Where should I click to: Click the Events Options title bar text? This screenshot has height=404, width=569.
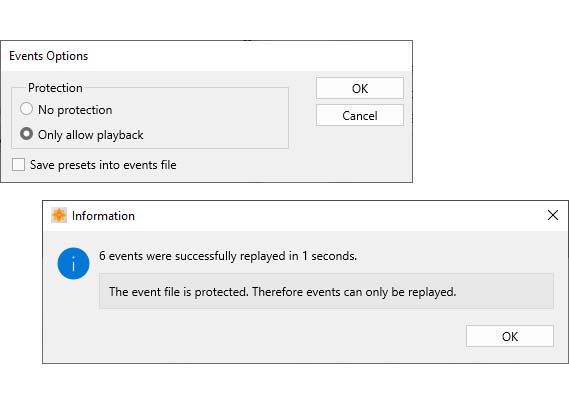pos(49,56)
